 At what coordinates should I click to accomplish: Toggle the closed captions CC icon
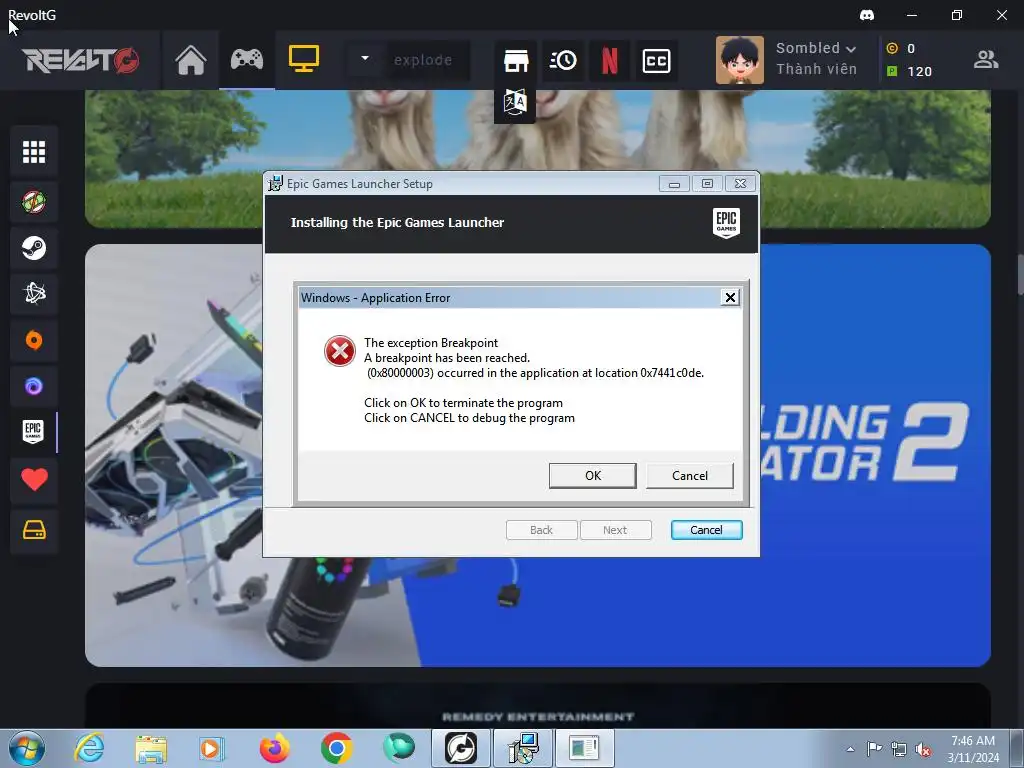tap(656, 61)
